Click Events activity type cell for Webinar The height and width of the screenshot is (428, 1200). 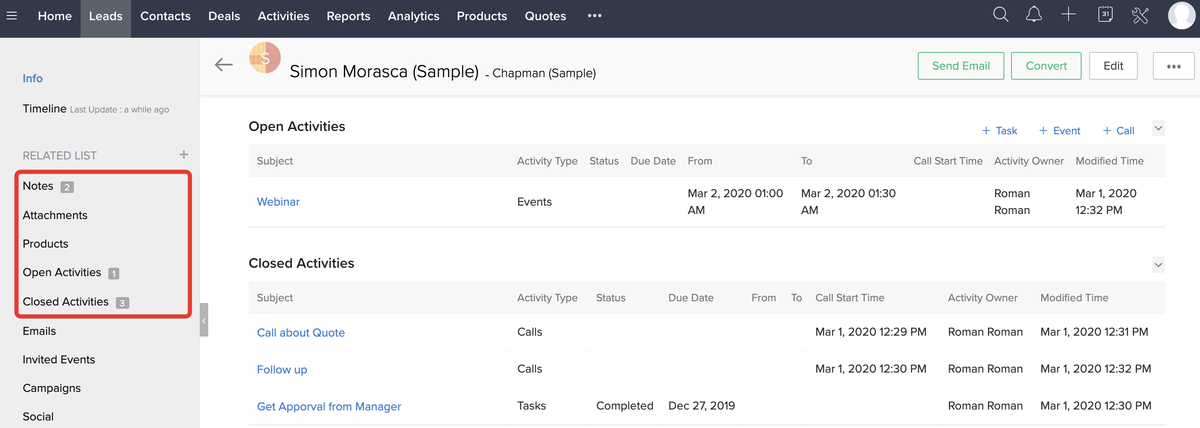tap(534, 202)
